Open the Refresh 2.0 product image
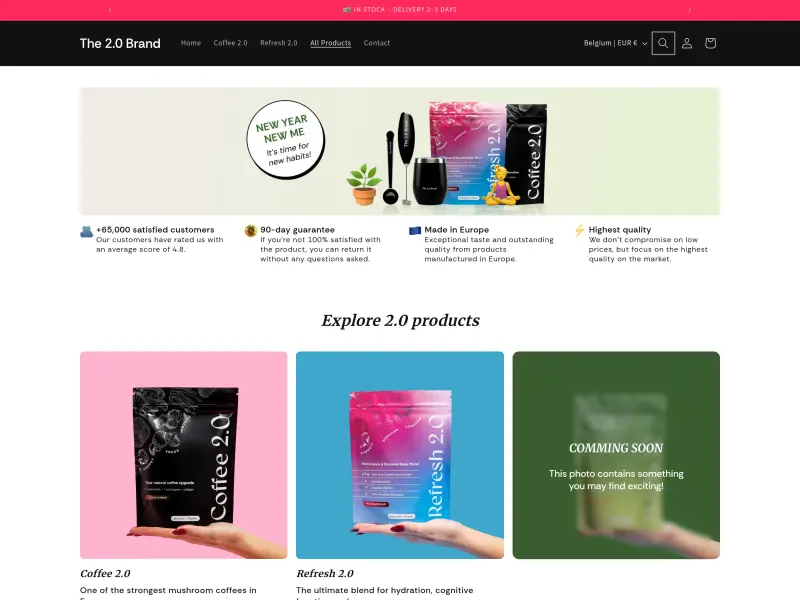 pyautogui.click(x=400, y=455)
